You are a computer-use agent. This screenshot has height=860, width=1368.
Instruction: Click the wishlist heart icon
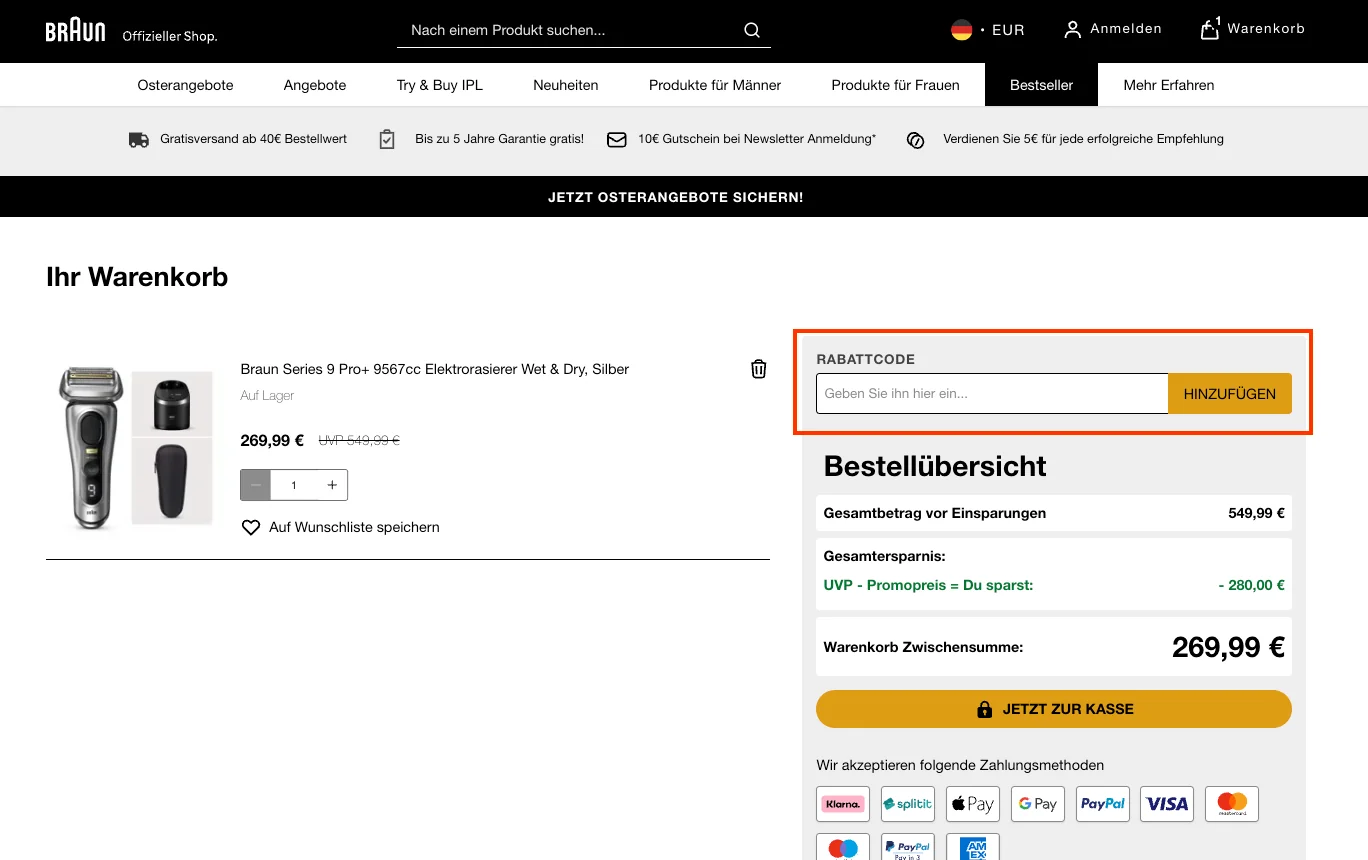click(251, 527)
